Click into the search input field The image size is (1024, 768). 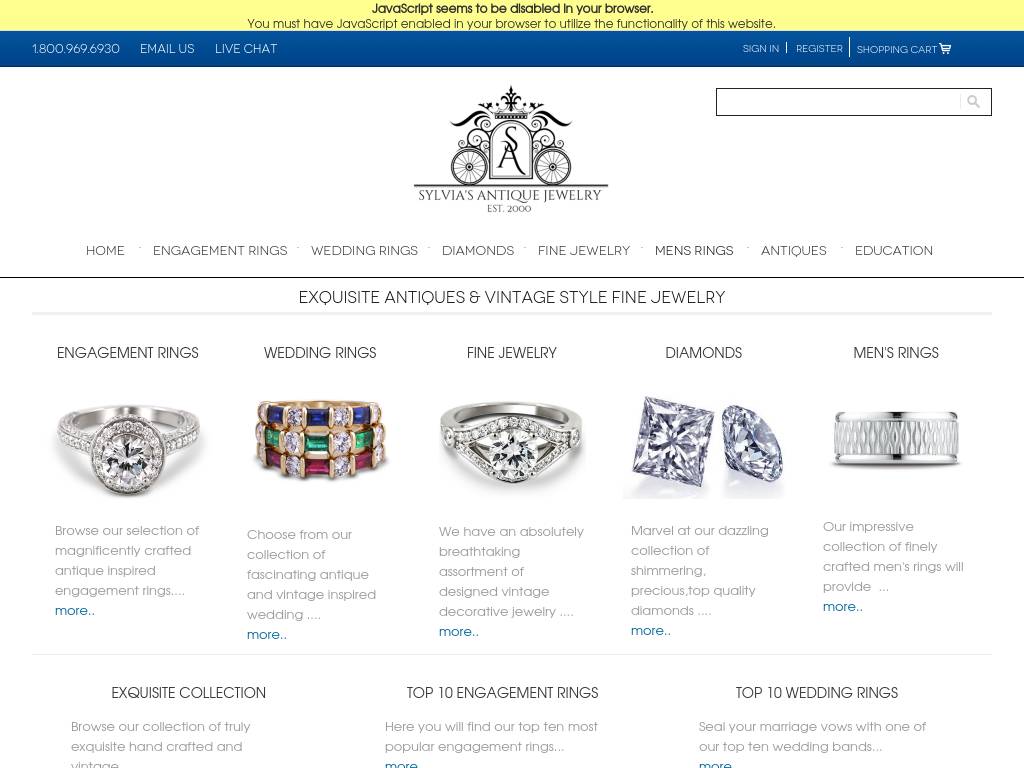coord(838,102)
